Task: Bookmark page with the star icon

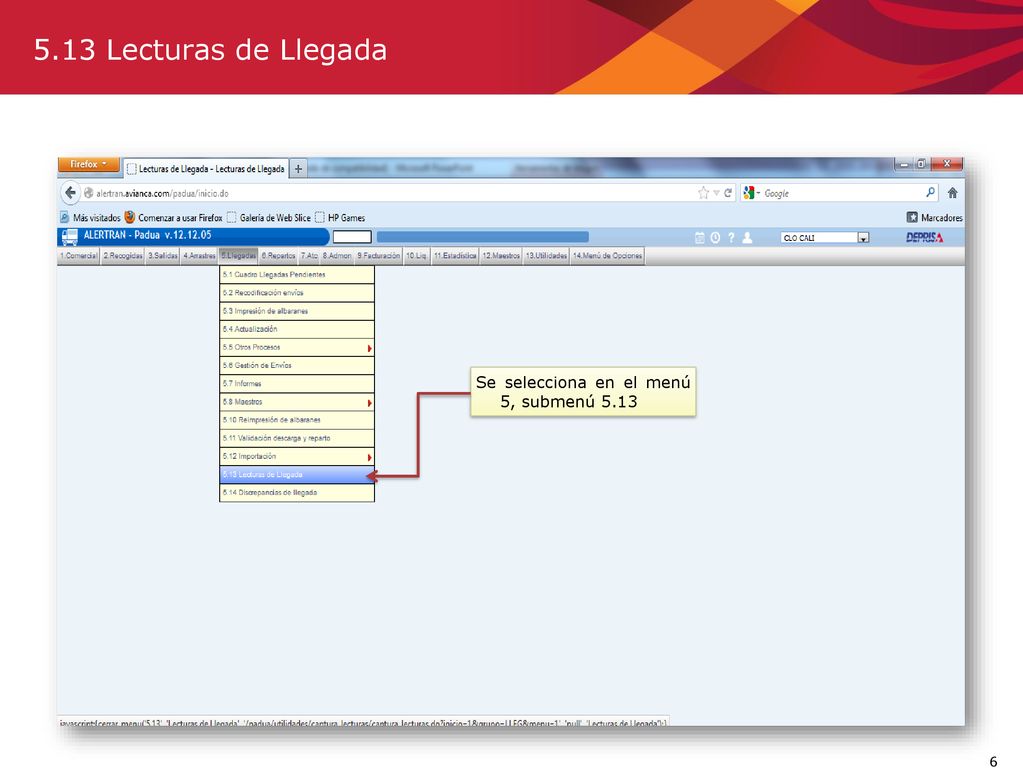Action: (703, 193)
